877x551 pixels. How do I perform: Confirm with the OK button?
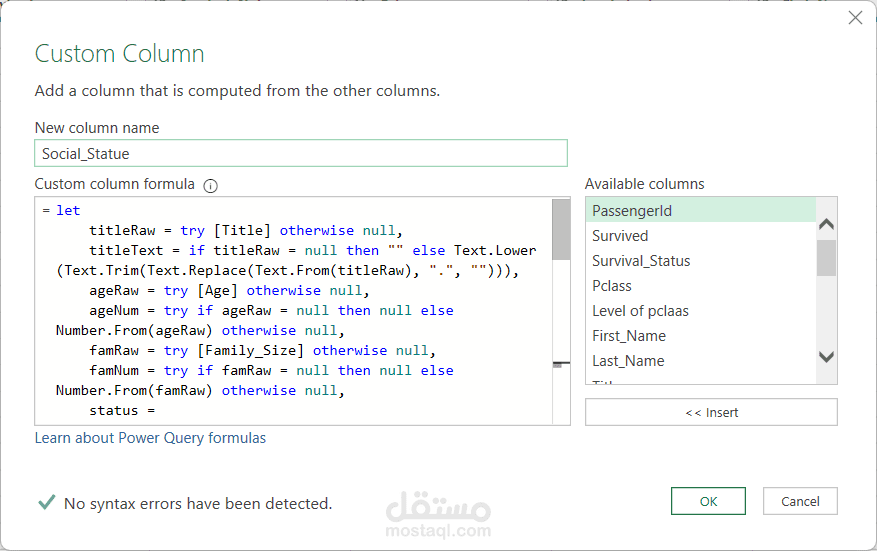point(708,501)
